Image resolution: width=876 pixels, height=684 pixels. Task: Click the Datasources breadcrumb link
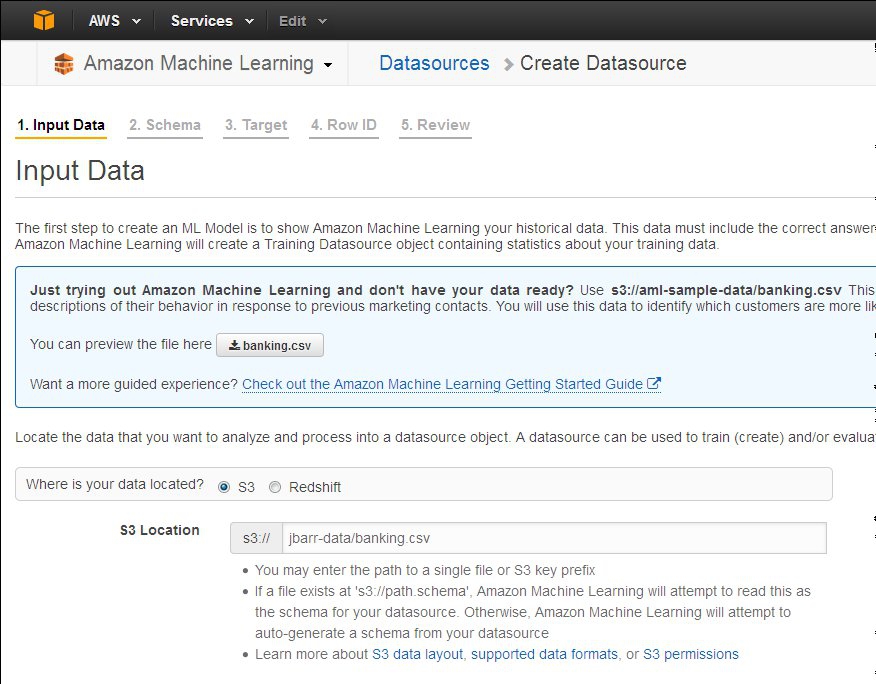(434, 63)
